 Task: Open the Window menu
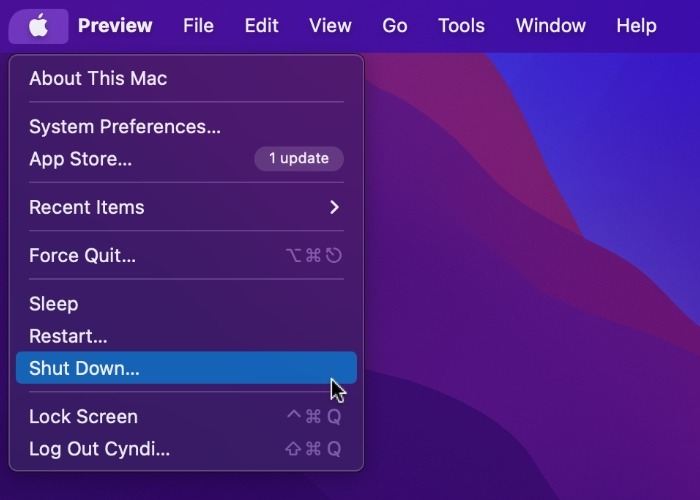coord(550,26)
